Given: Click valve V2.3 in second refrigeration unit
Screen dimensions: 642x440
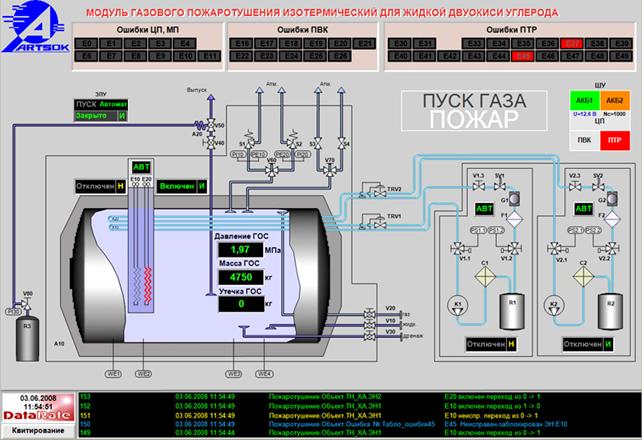Looking at the screenshot, I should pos(575,187).
